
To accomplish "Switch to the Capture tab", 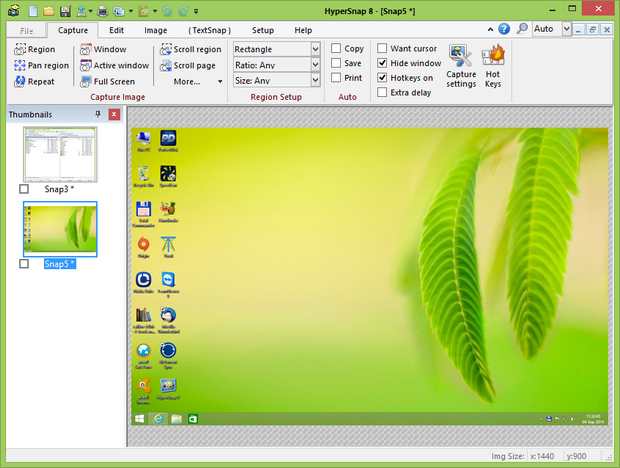I will pos(73,30).
